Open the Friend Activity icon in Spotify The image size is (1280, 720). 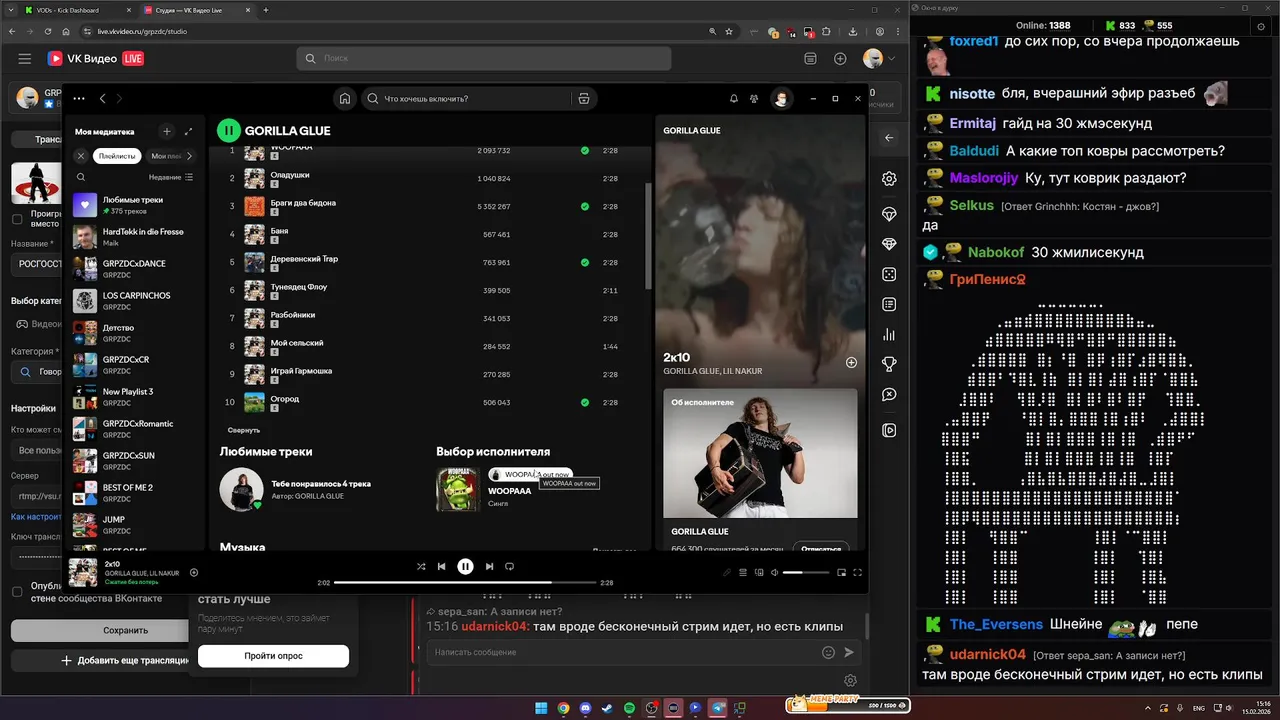754,99
